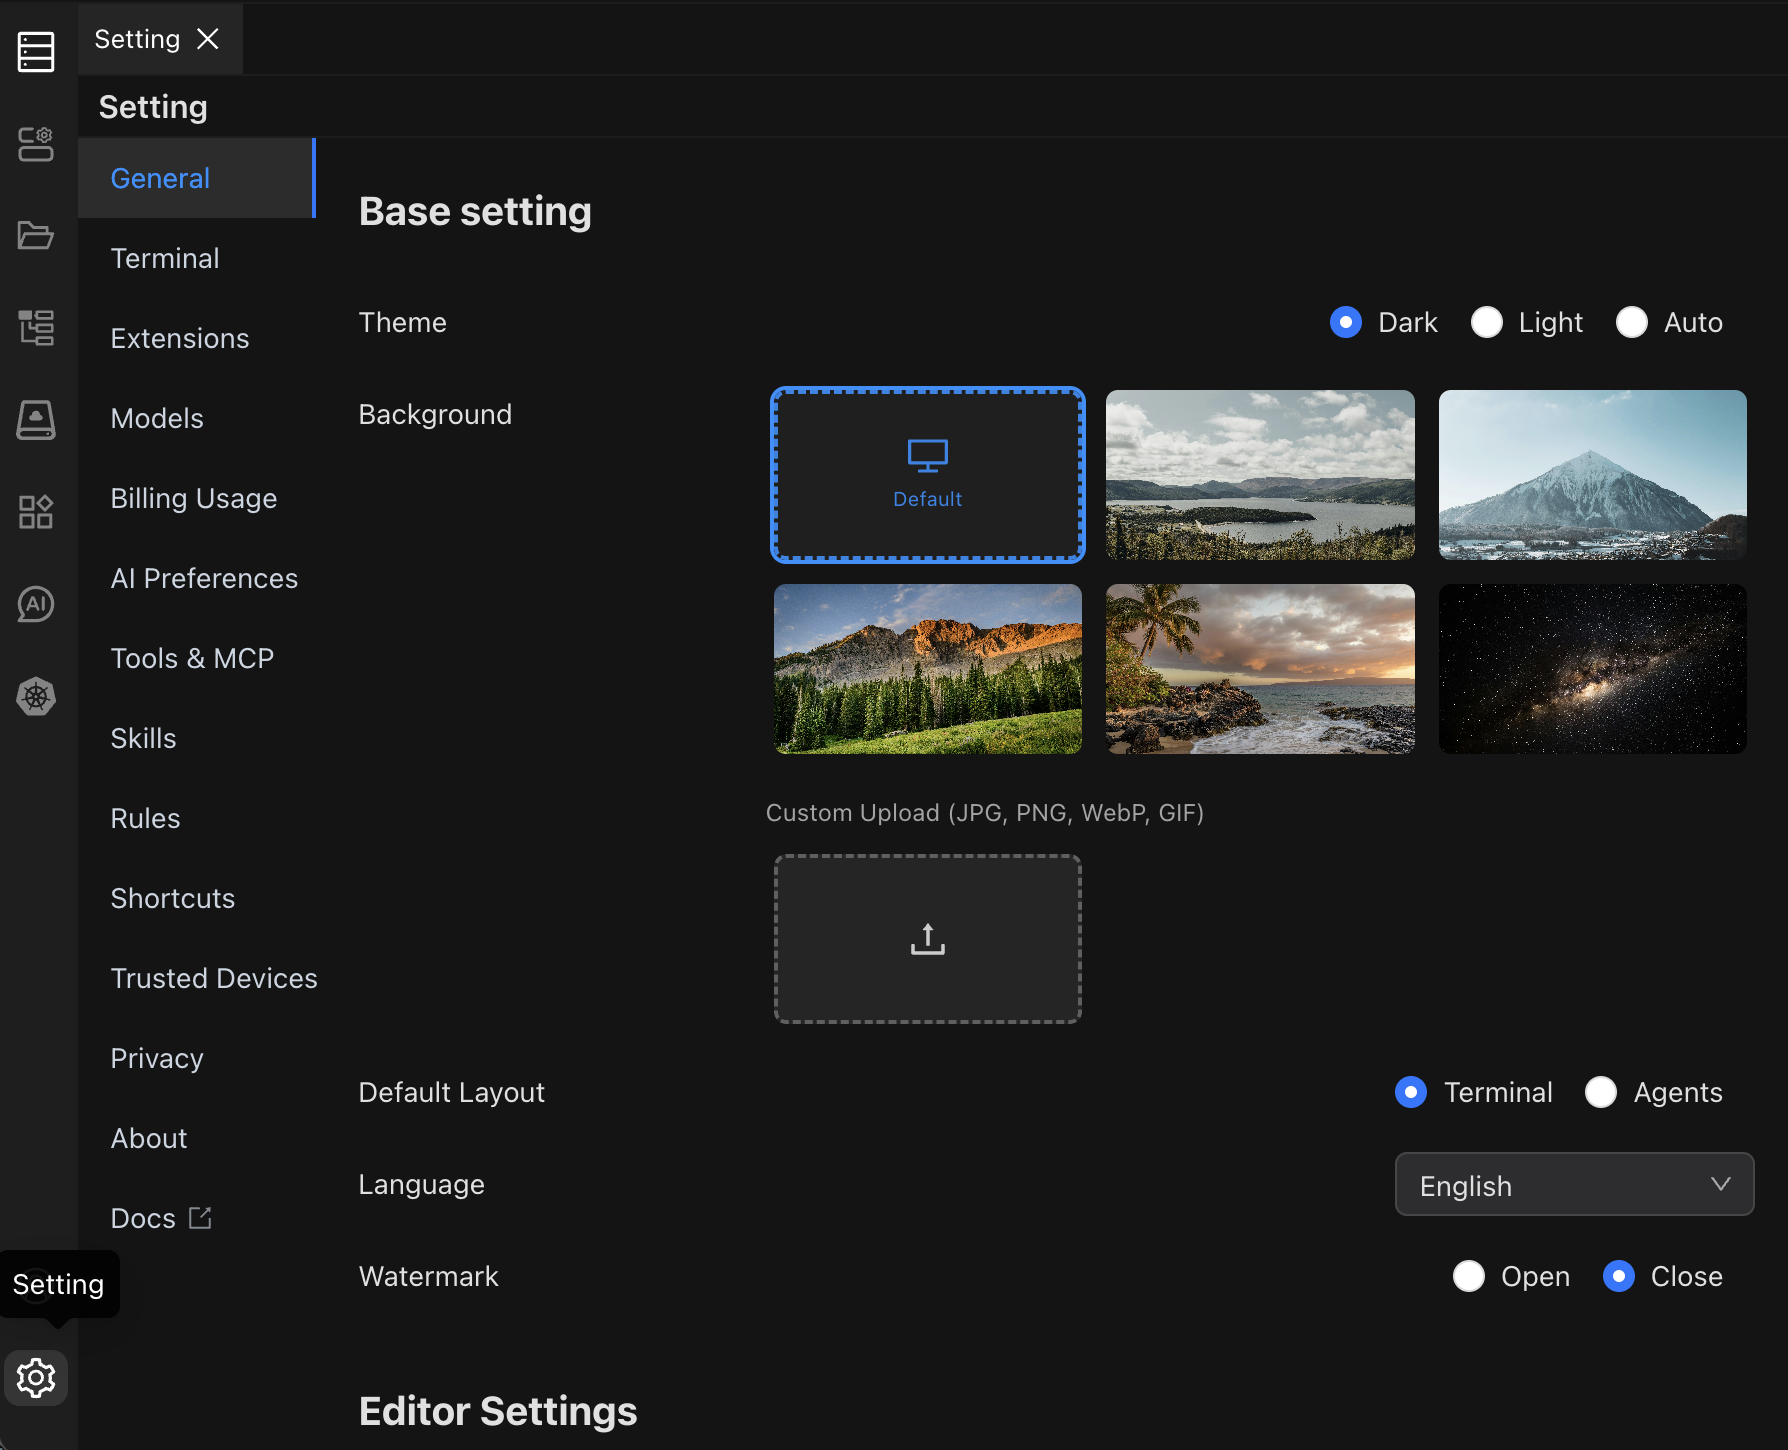Open the server list icon in sidebar
The image size is (1788, 1450).
pos(36,52)
